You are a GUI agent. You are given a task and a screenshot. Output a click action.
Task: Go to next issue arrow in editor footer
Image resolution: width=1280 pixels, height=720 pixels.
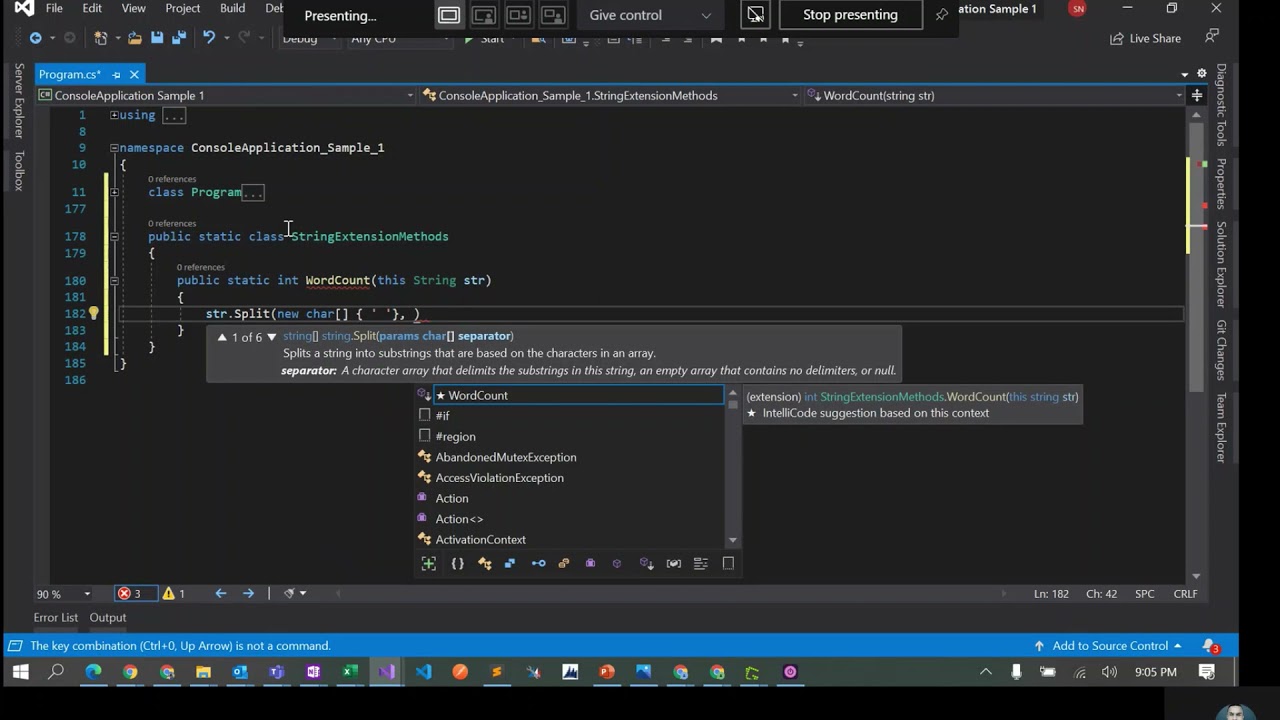click(248, 593)
